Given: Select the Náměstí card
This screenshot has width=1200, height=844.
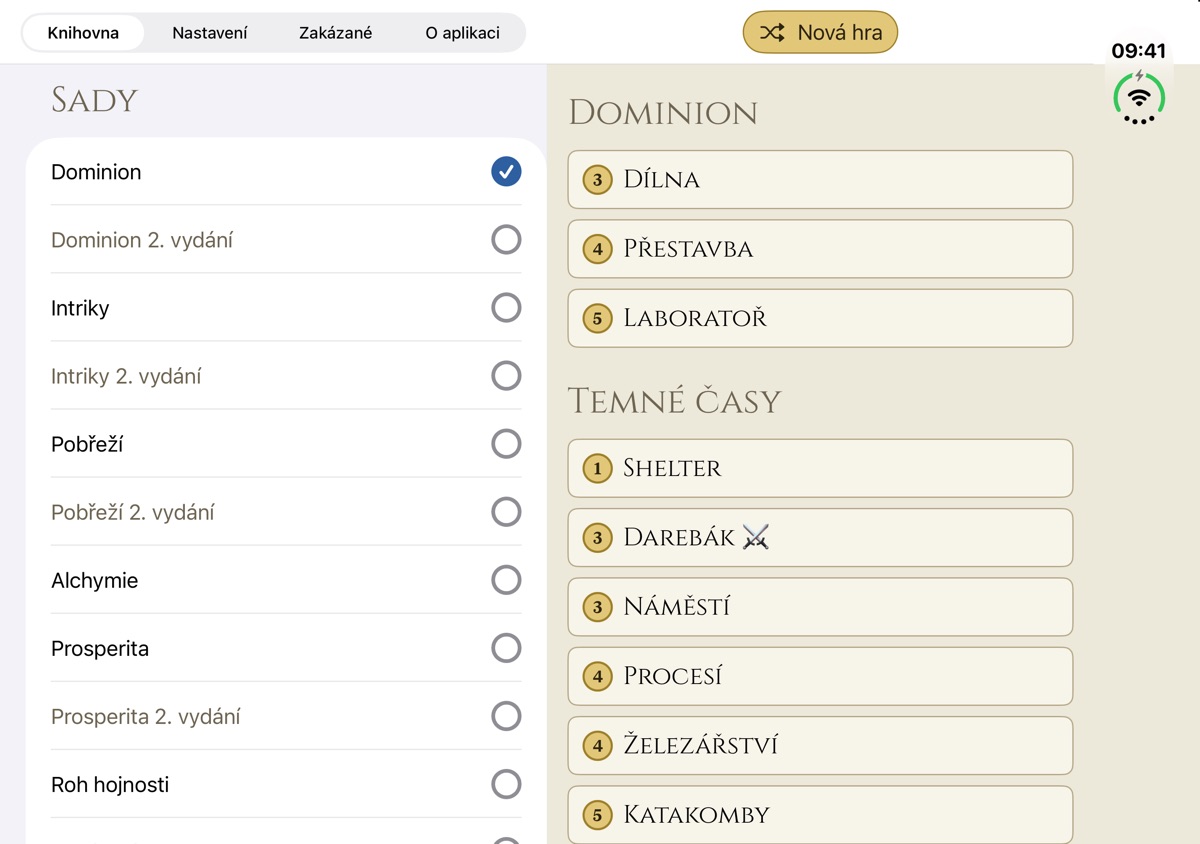Looking at the screenshot, I should pyautogui.click(x=820, y=607).
